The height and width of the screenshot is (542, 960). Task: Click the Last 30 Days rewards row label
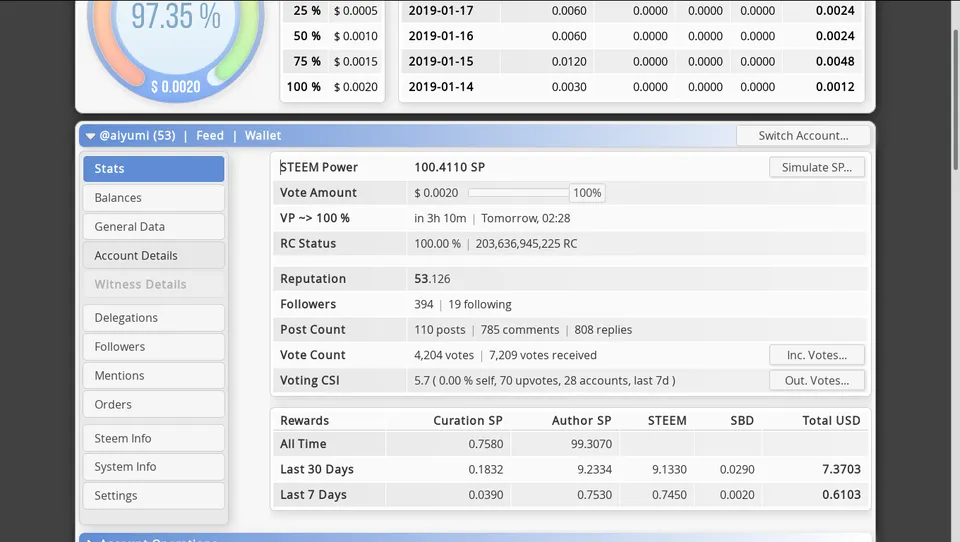tap(317, 470)
